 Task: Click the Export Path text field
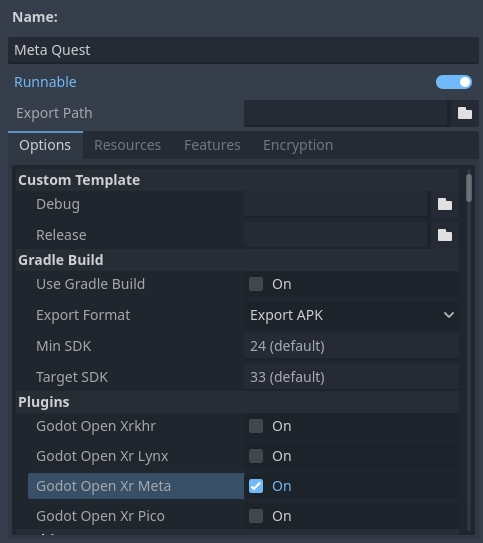[346, 113]
